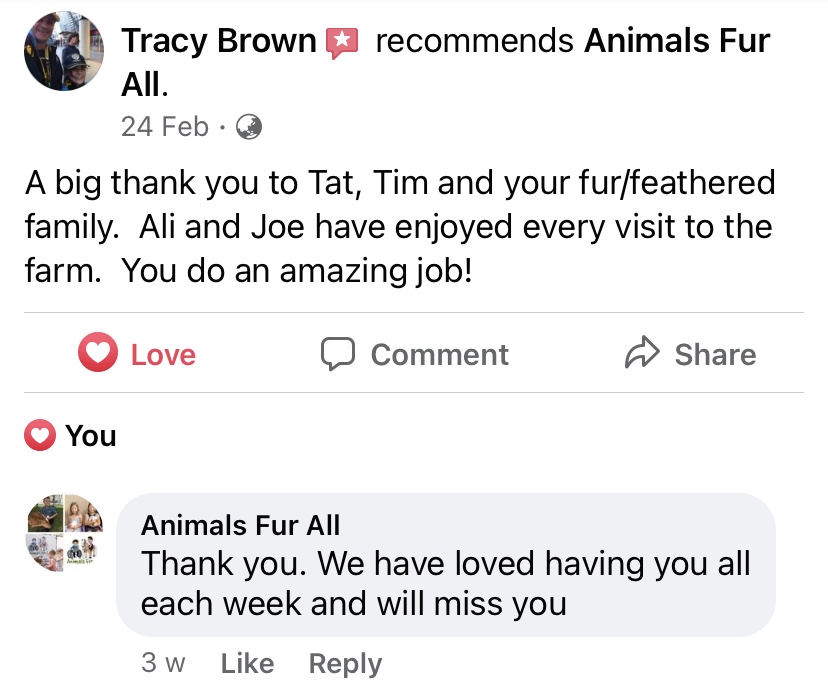Open Tracy Brown's profile picture
The width and height of the screenshot is (828, 690).
pyautogui.click(x=65, y=52)
